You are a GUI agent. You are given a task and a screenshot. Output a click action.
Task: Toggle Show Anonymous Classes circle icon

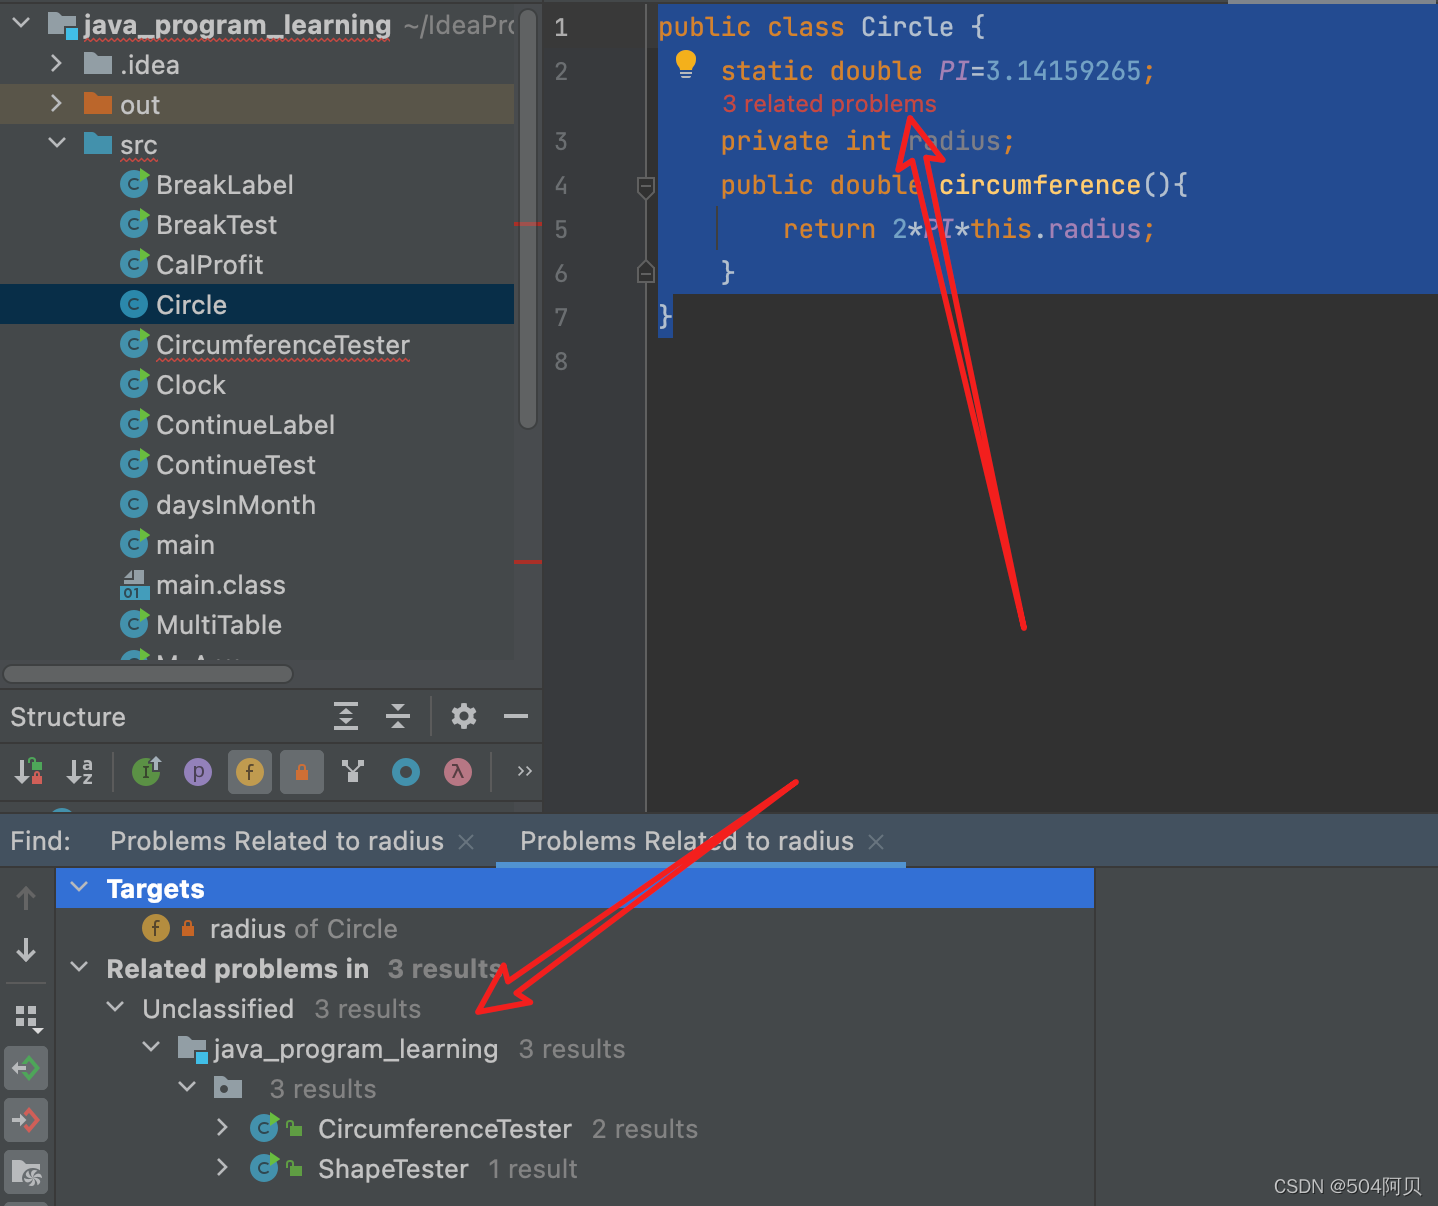point(406,771)
